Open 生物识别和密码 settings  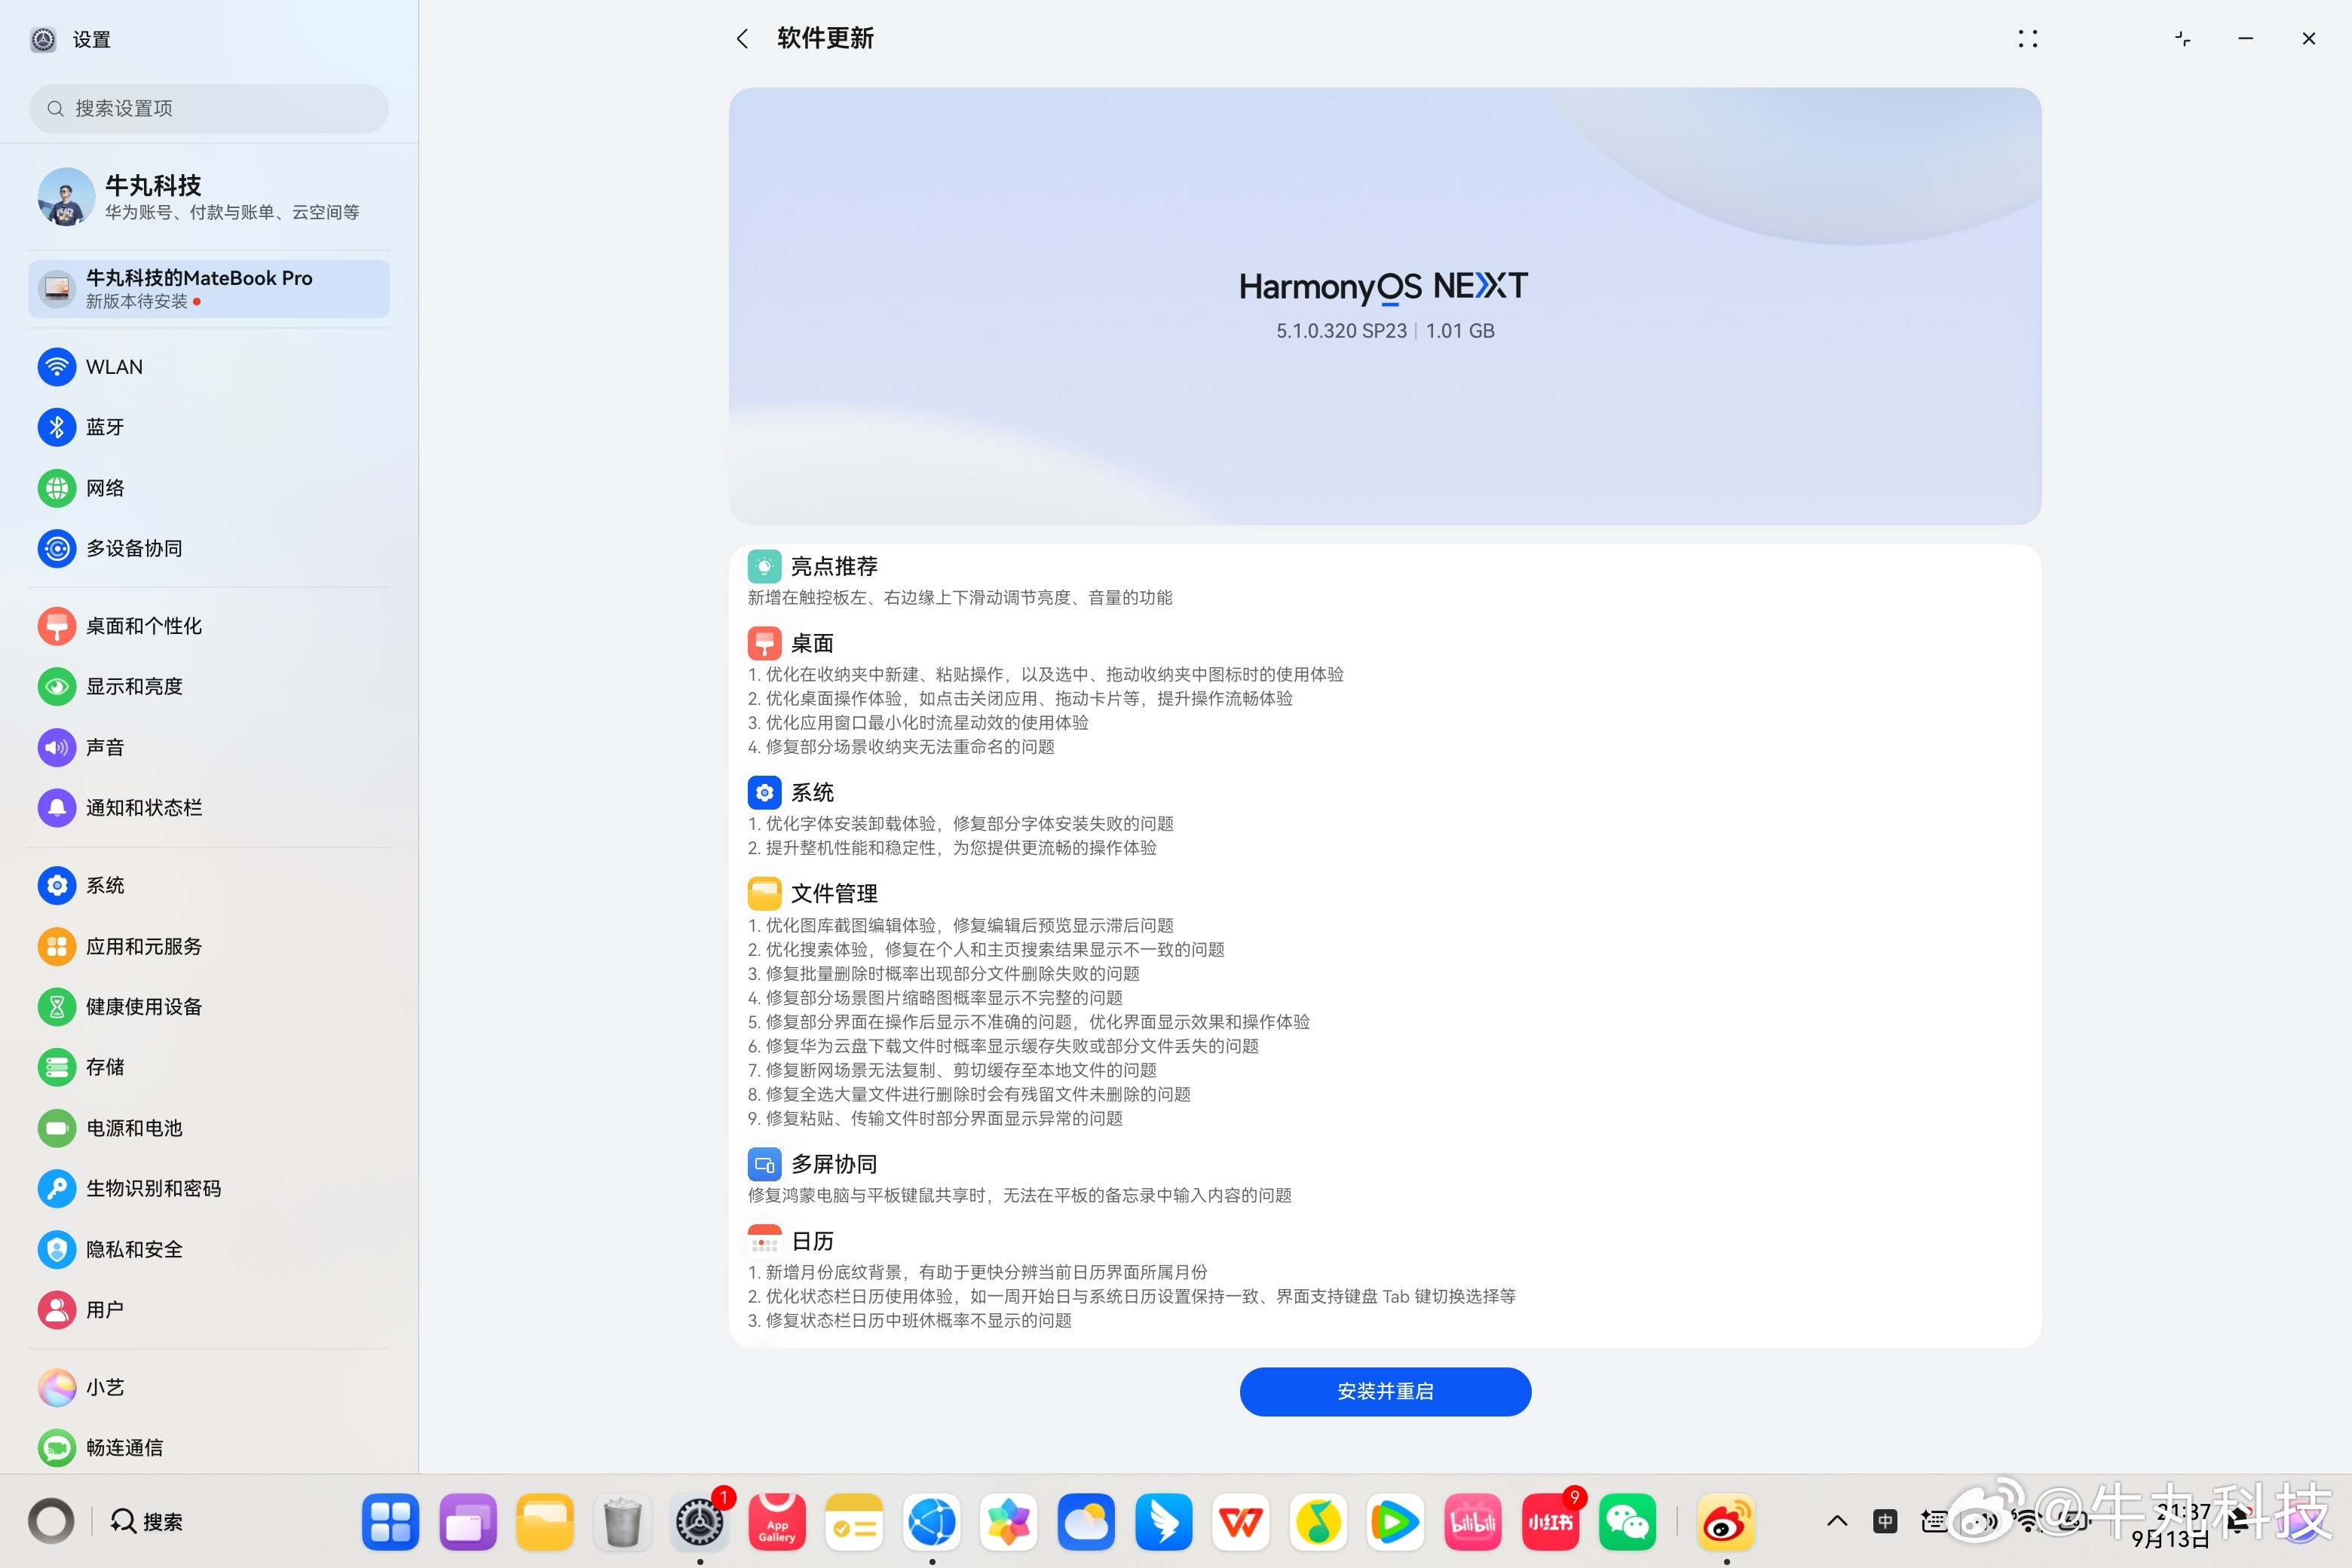click(208, 1188)
